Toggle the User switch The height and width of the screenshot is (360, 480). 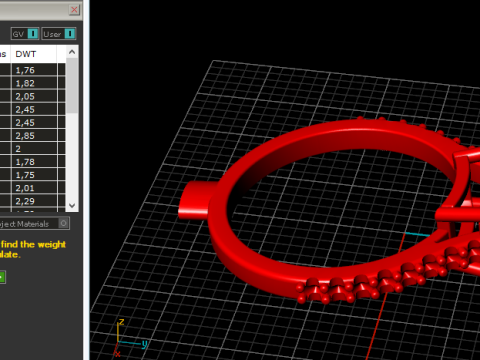pos(59,34)
